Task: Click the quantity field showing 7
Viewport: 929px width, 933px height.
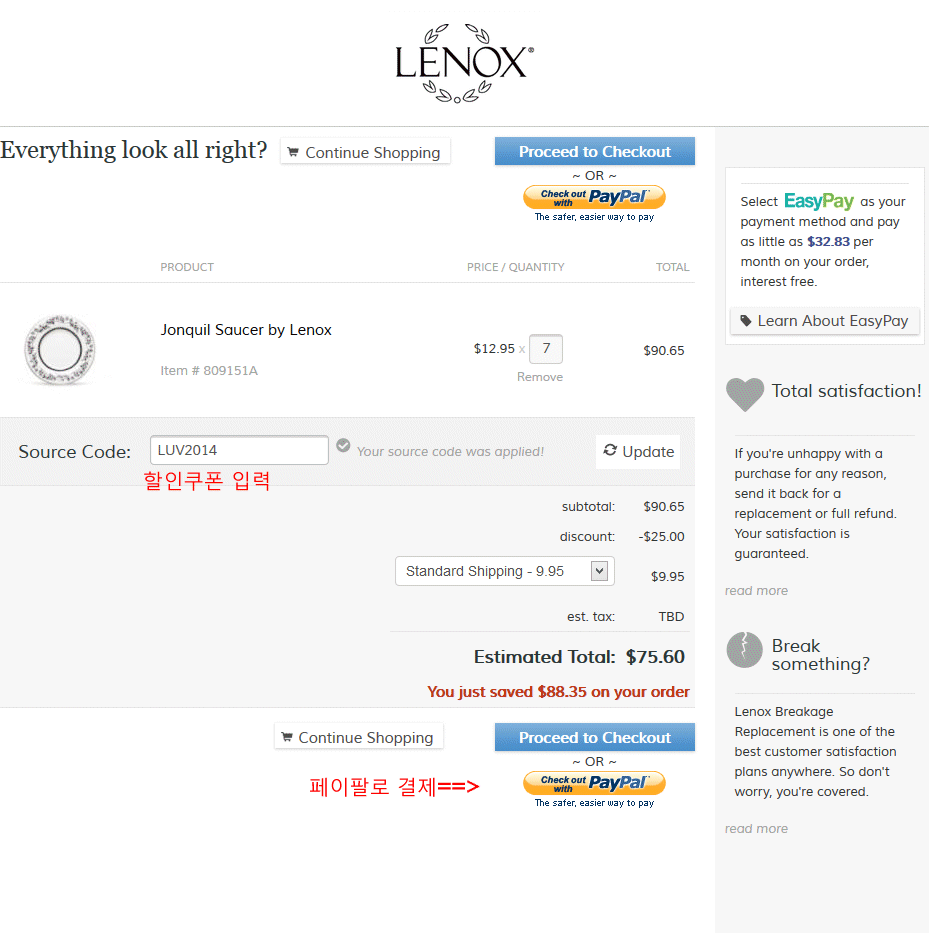Action: (x=545, y=349)
